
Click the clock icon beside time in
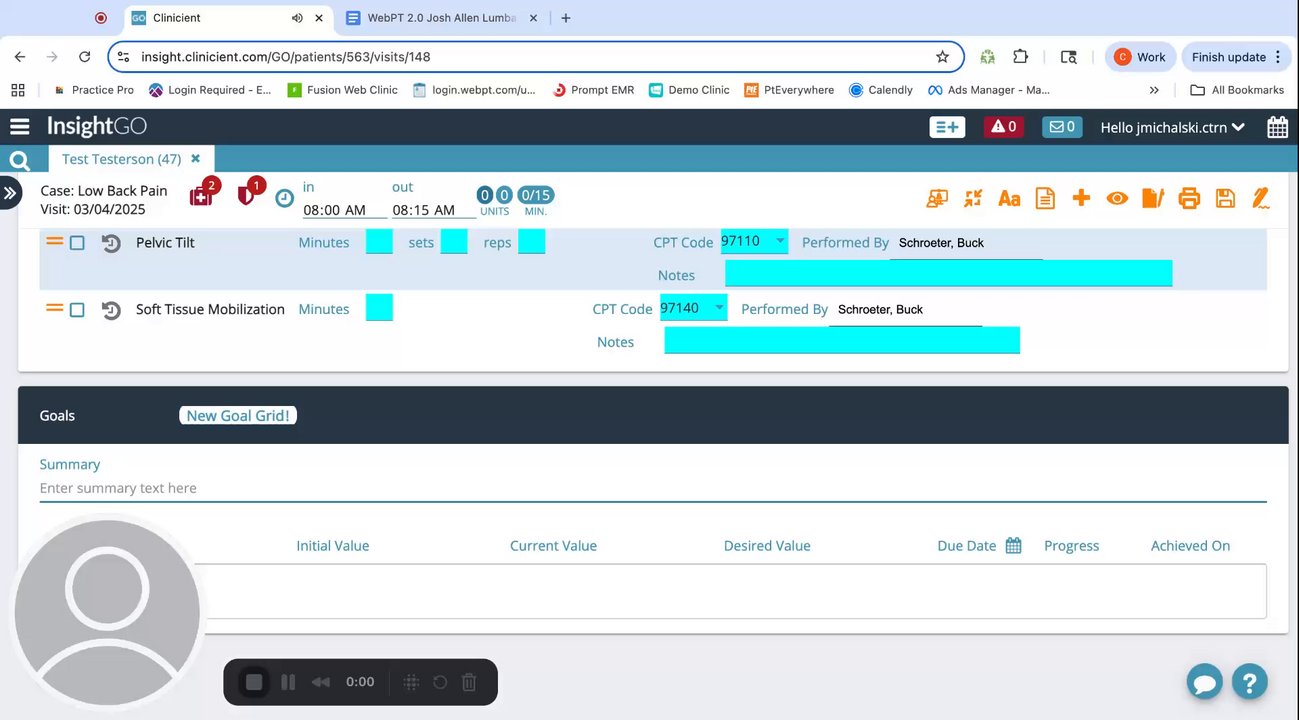285,198
